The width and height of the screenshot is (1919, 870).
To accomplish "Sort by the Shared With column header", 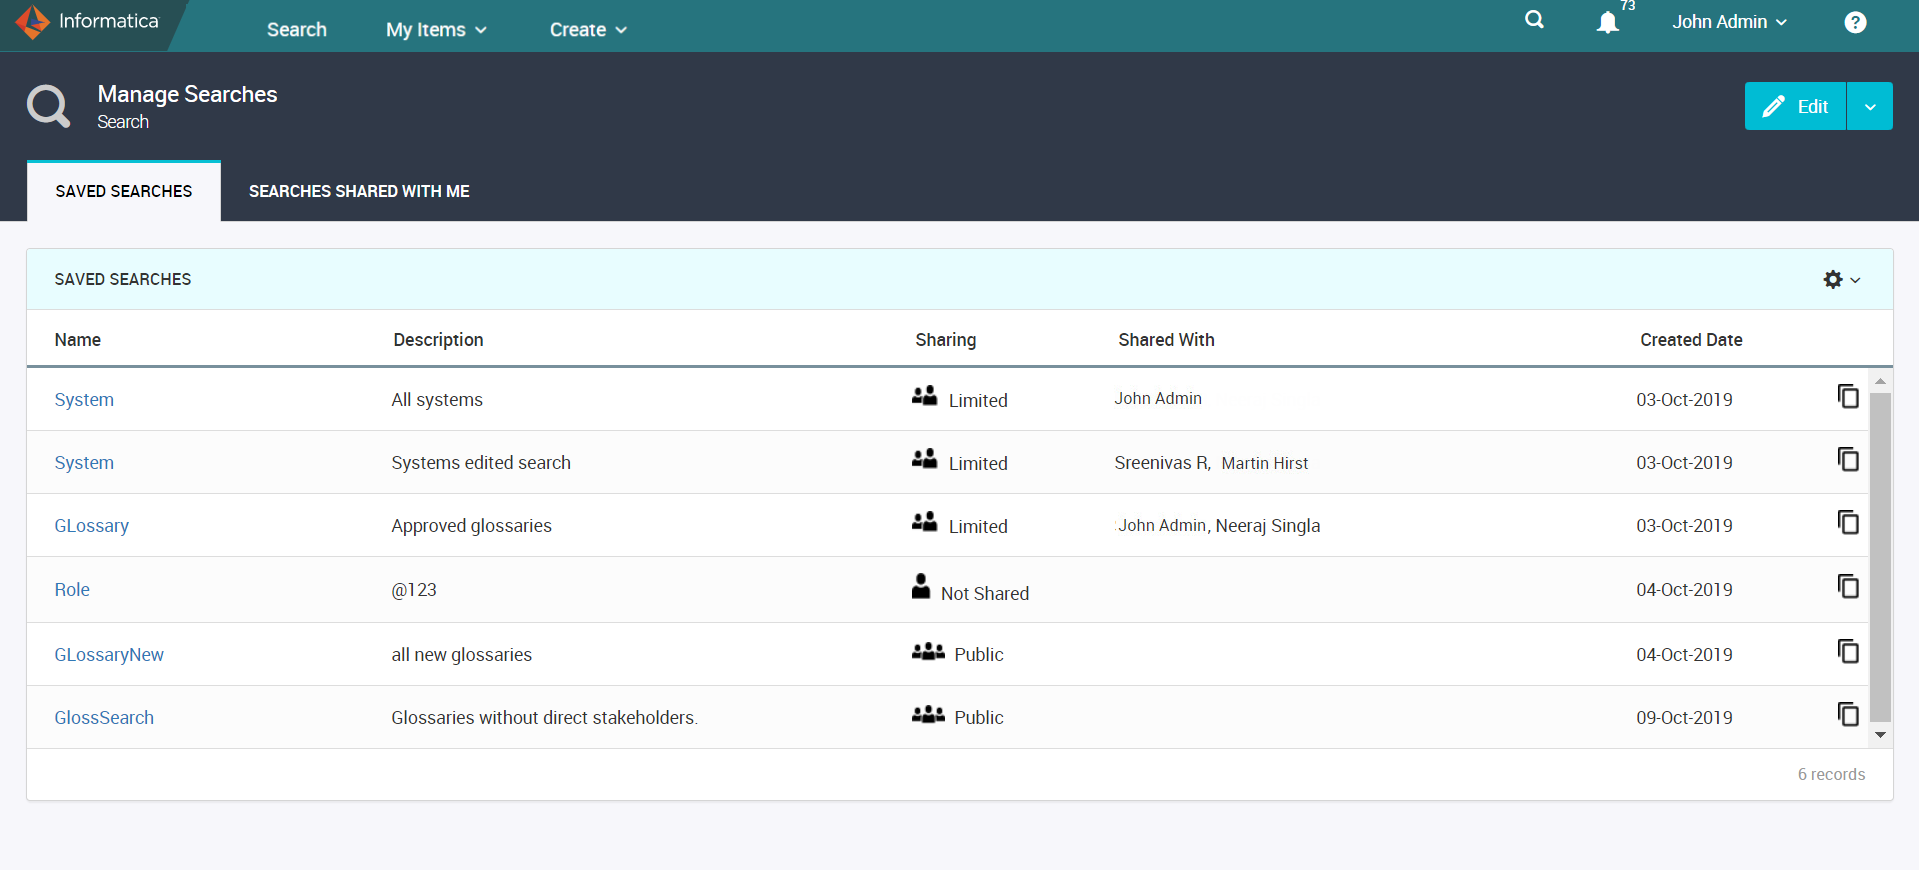I will click(x=1166, y=340).
